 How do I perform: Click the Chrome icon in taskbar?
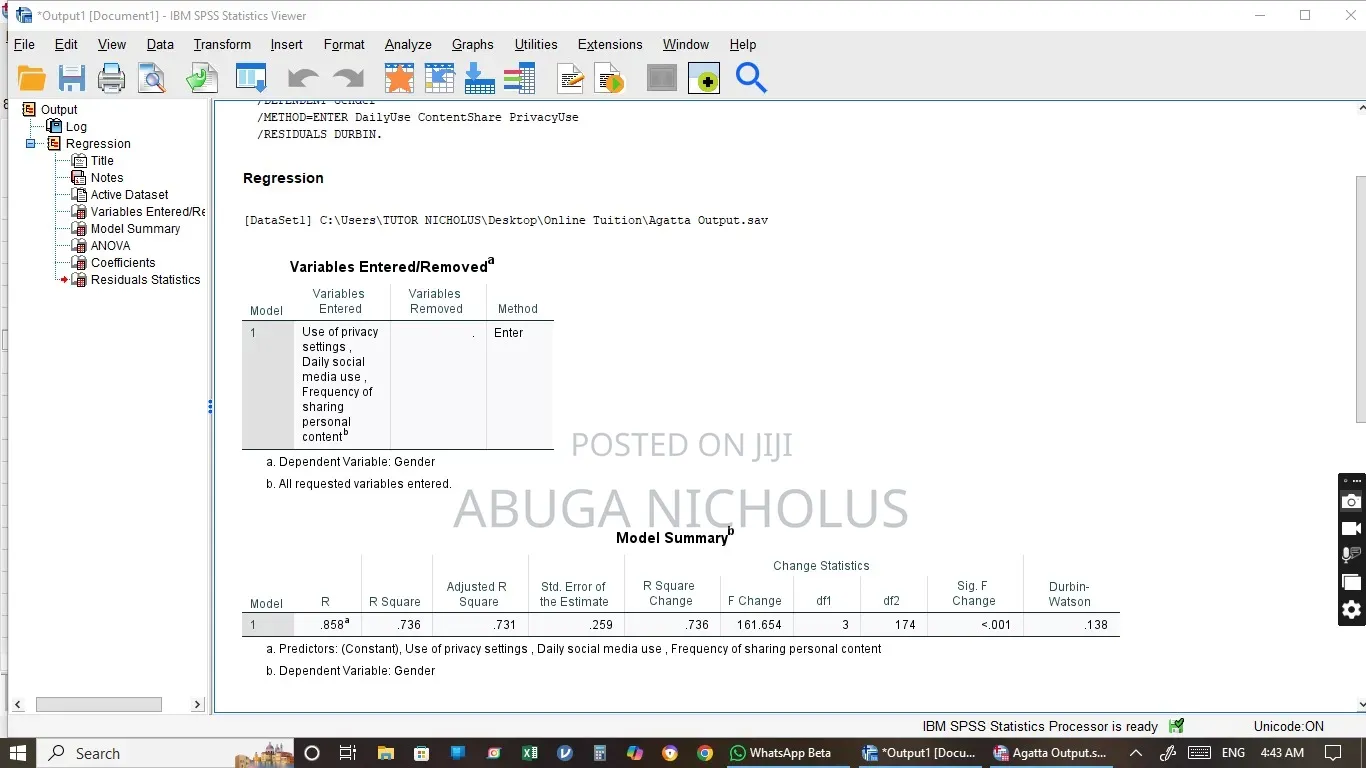[705, 753]
